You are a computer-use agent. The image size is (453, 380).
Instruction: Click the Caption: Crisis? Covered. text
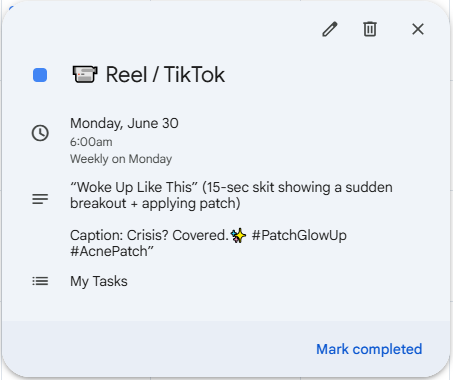click(149, 235)
